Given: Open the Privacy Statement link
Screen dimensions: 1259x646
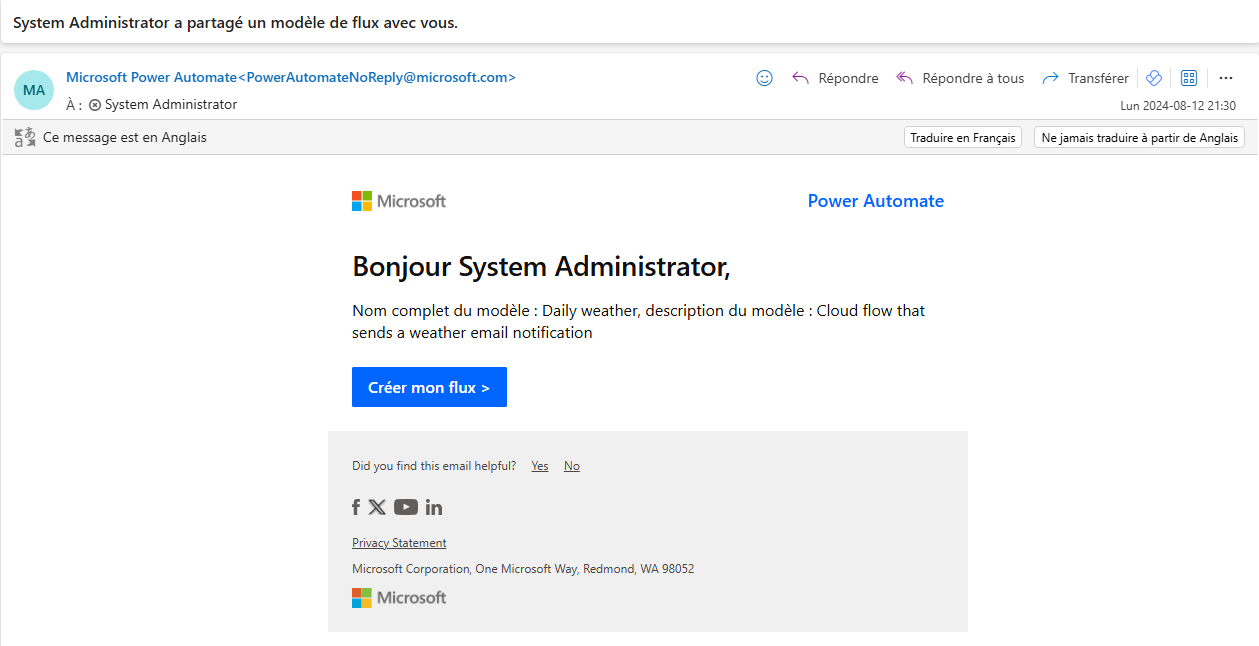Looking at the screenshot, I should pos(398,542).
